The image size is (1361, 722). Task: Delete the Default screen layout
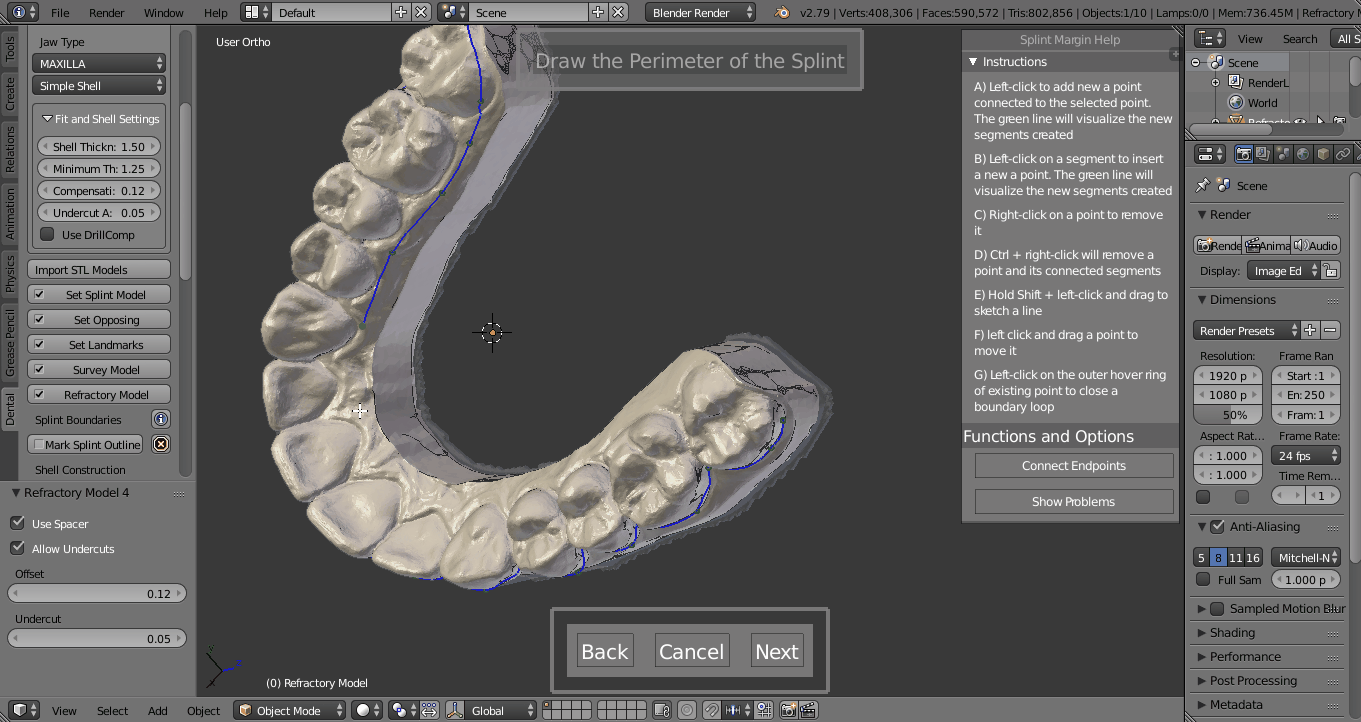pos(422,13)
